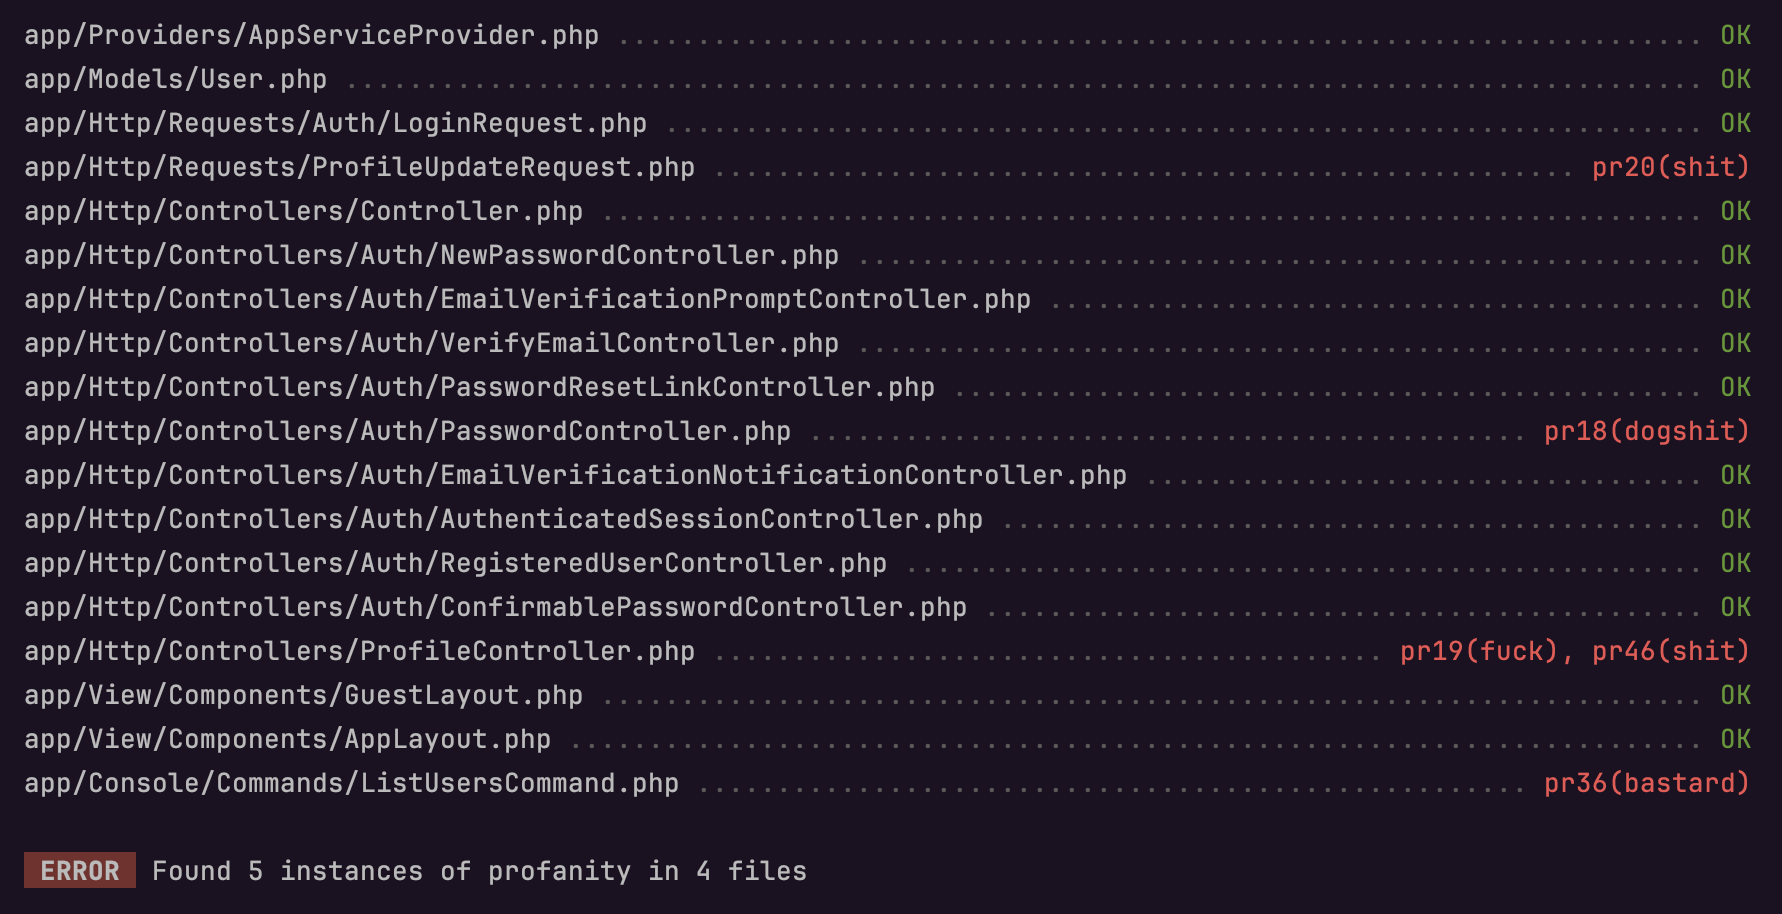Open the EmailVerificationPromptController.php path

click(x=527, y=299)
